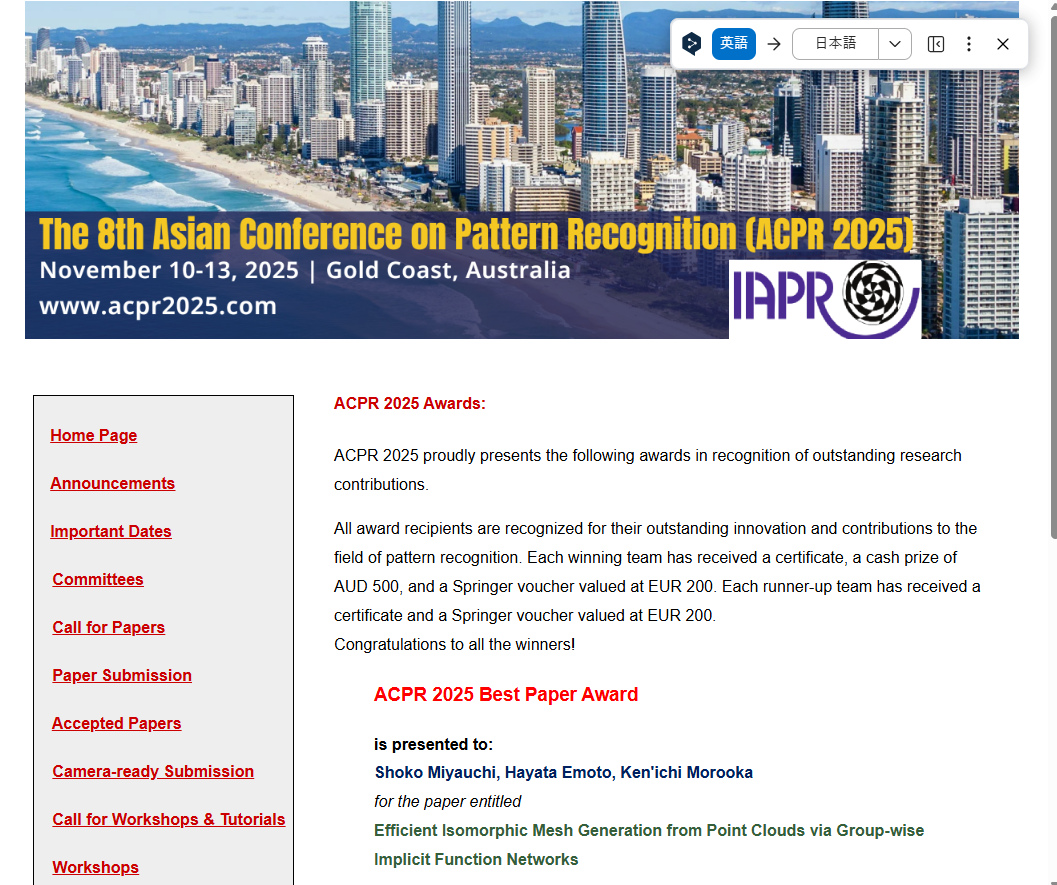This screenshot has width=1057, height=885.
Task: Go to the Home Page link
Action: pos(94,435)
